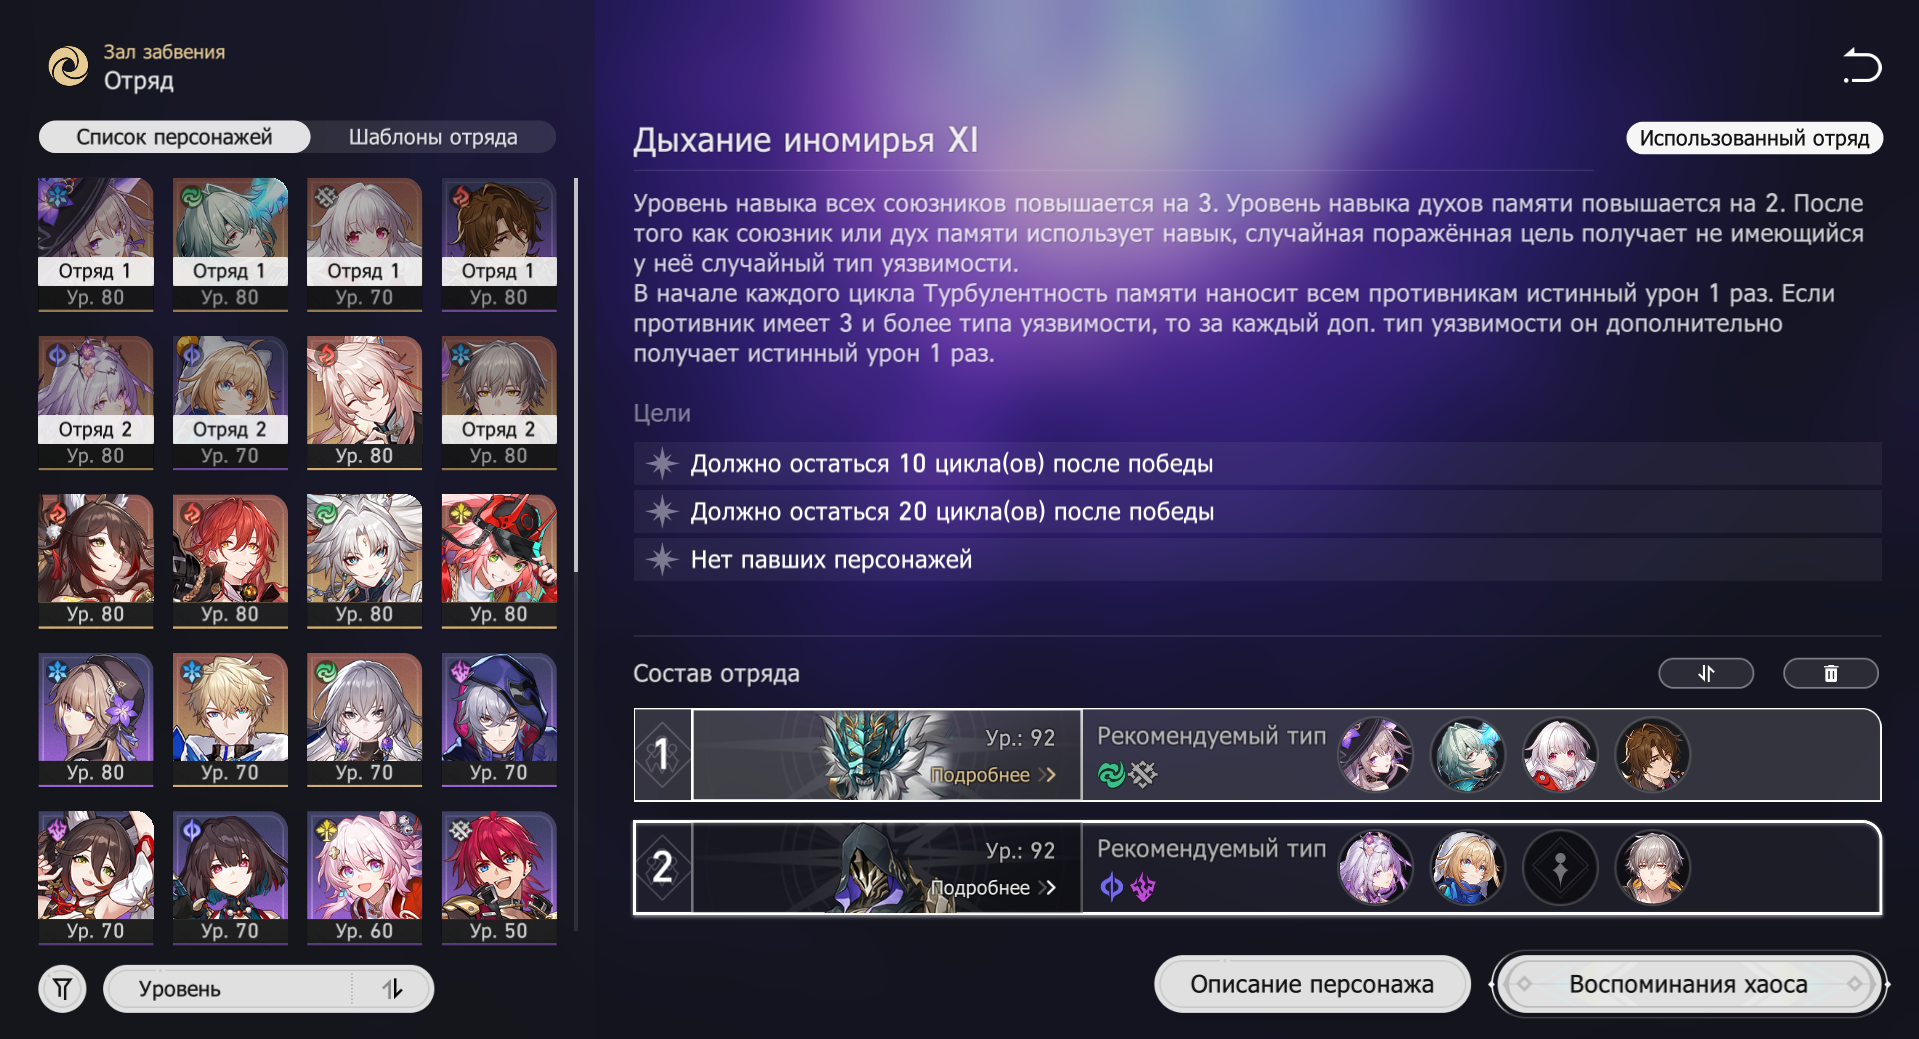Click the Воспоминания хаоса button
The image size is (1919, 1039).
pyautogui.click(x=1688, y=984)
